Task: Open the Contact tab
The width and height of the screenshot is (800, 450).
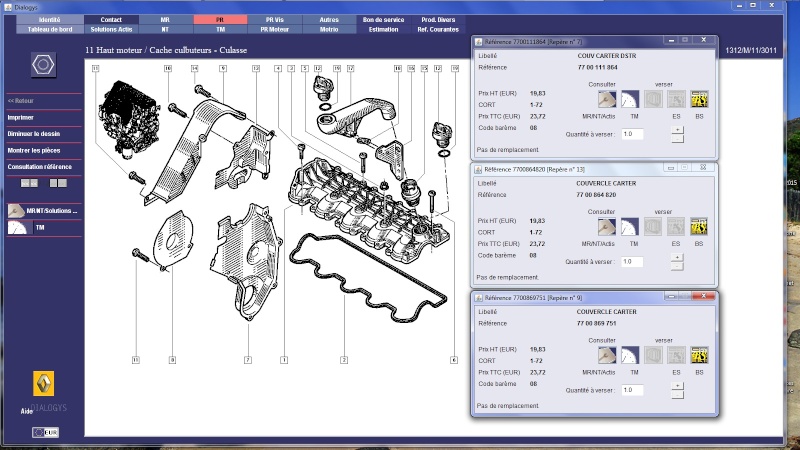Action: pyautogui.click(x=111, y=19)
